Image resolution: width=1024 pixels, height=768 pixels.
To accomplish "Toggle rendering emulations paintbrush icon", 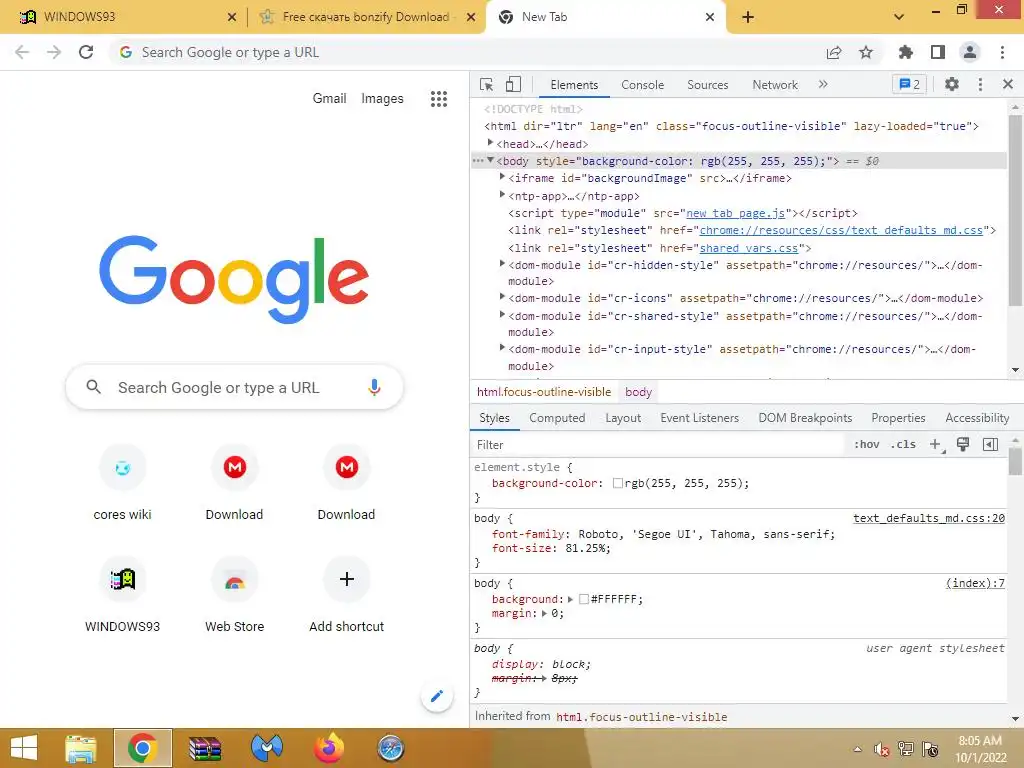I will pos(963,445).
